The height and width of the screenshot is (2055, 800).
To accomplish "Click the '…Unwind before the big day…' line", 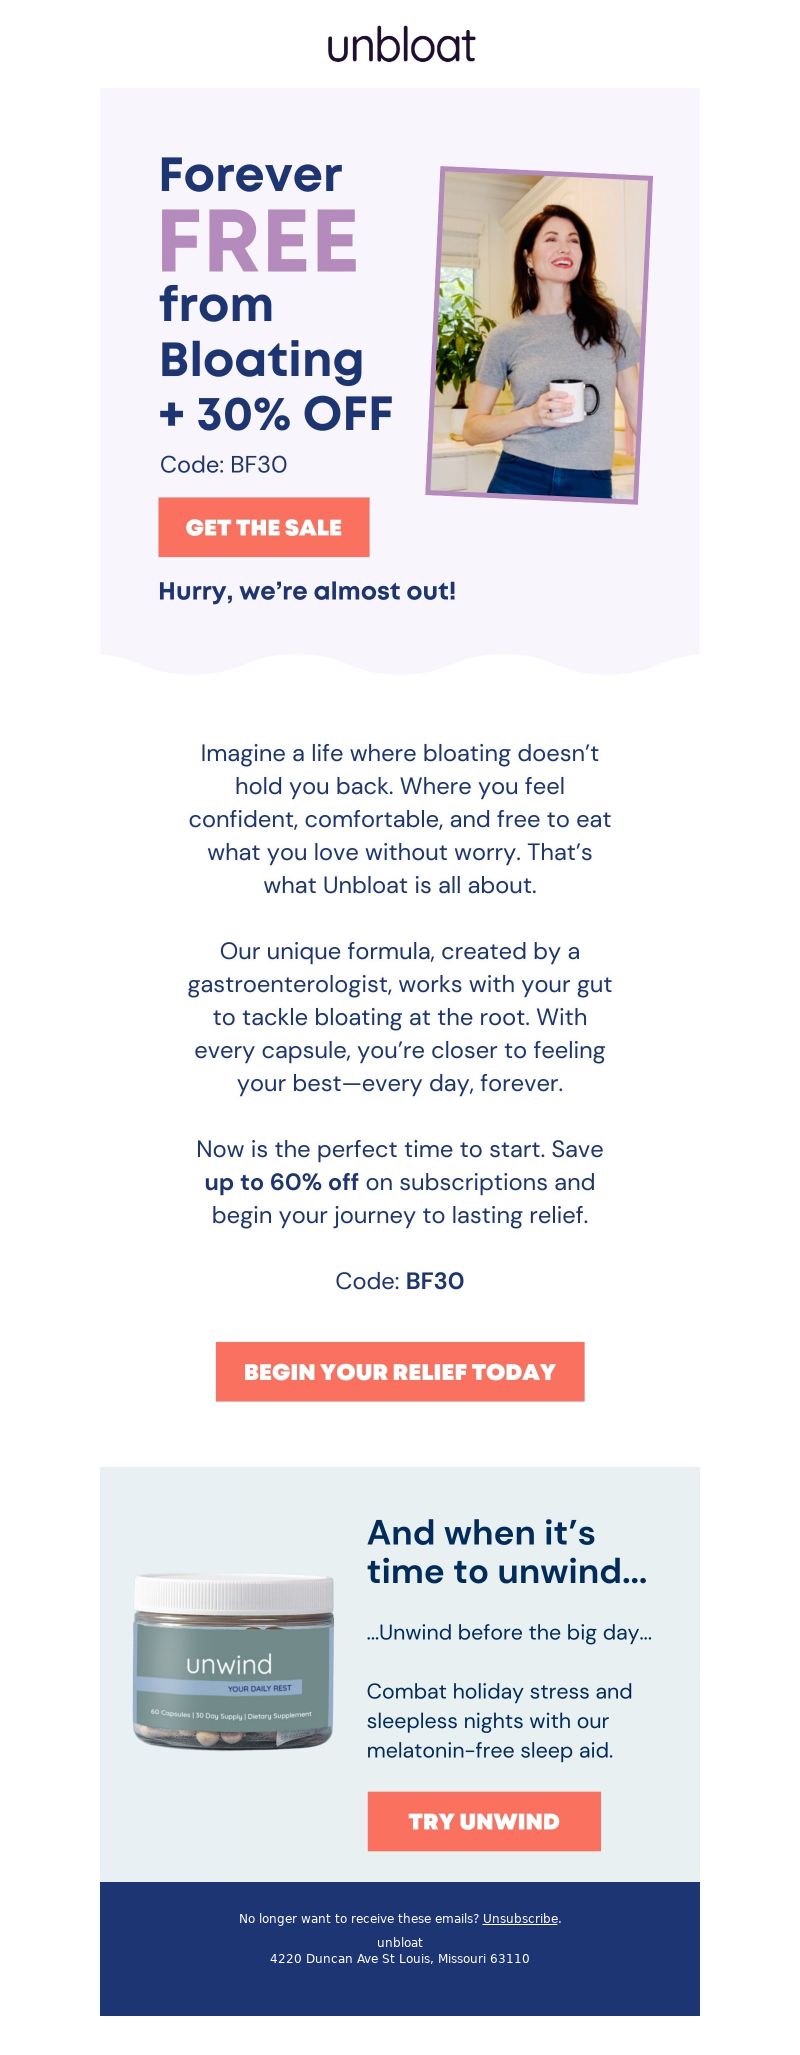I will tap(509, 1632).
